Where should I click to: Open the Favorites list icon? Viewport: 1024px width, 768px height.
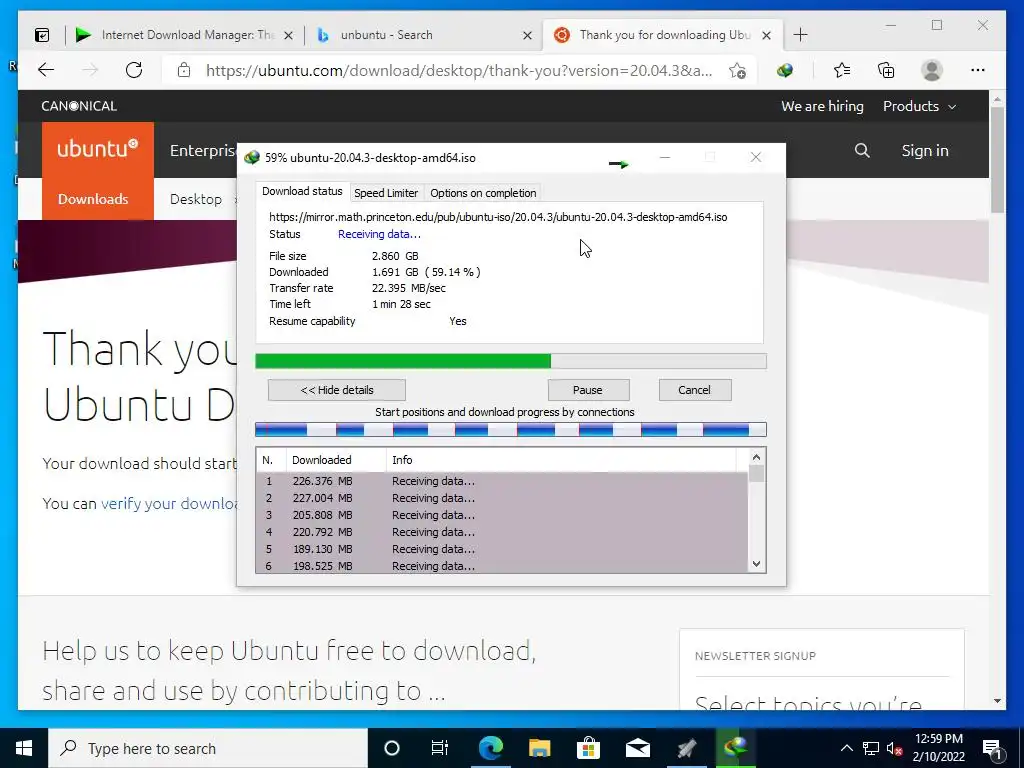[x=842, y=71]
